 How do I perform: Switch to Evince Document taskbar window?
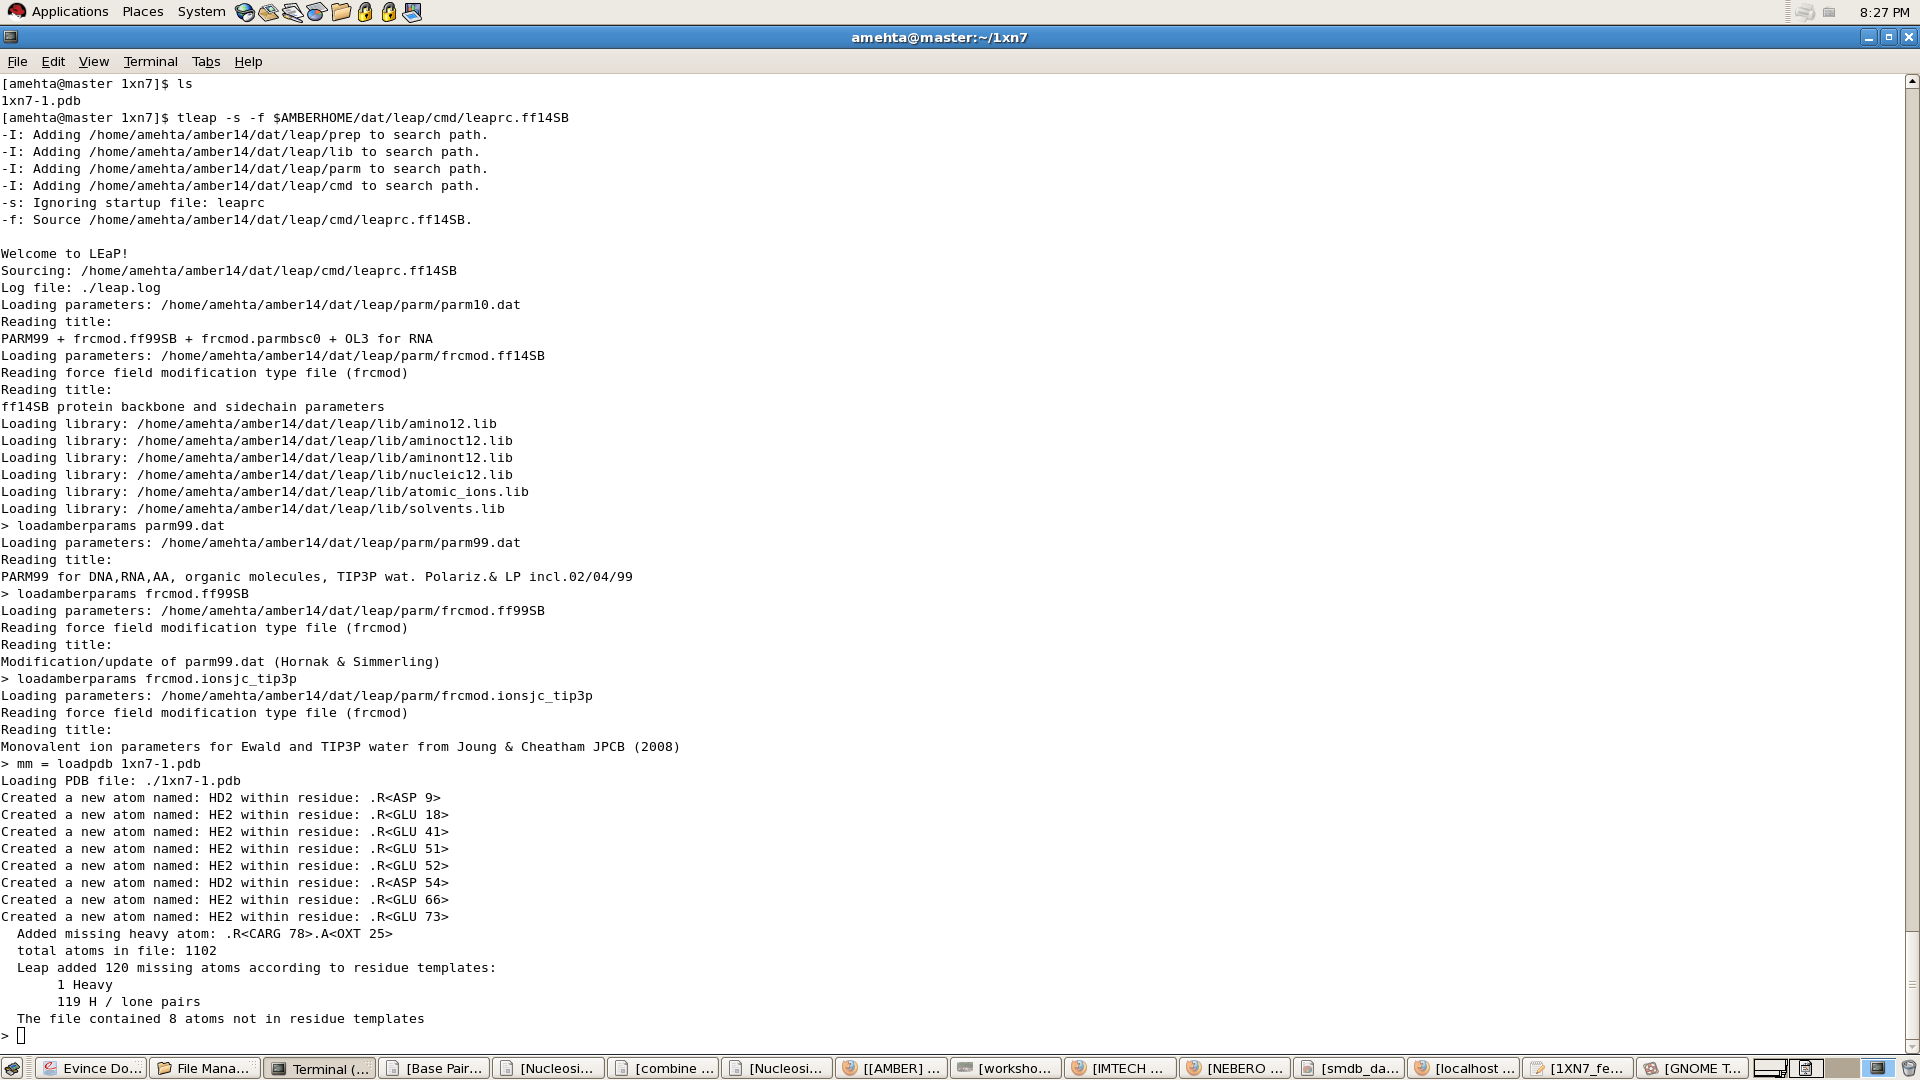click(x=92, y=1068)
